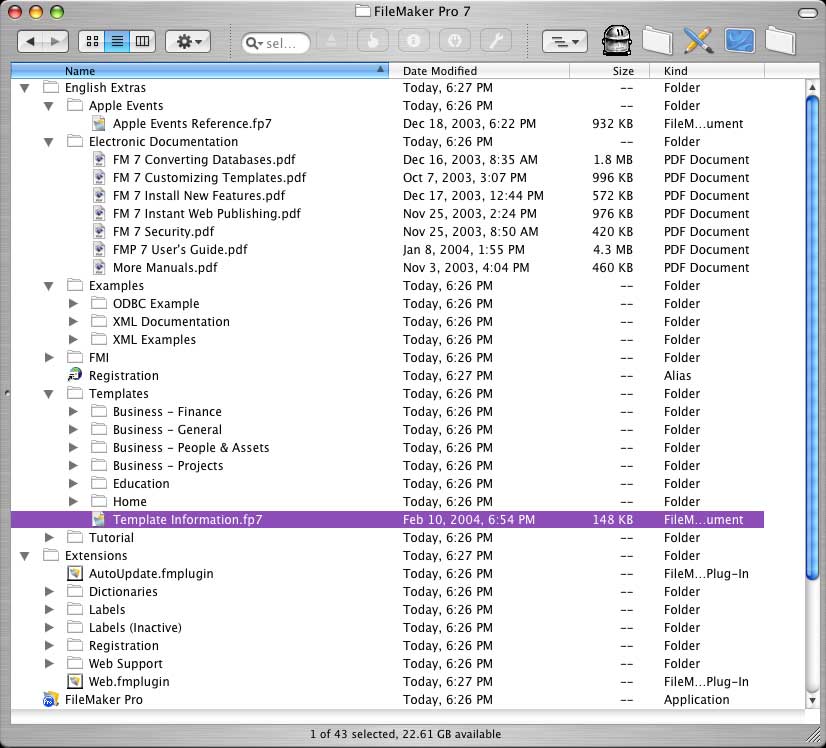Go forward with the right arrow button
The width and height of the screenshot is (826, 748).
55,41
